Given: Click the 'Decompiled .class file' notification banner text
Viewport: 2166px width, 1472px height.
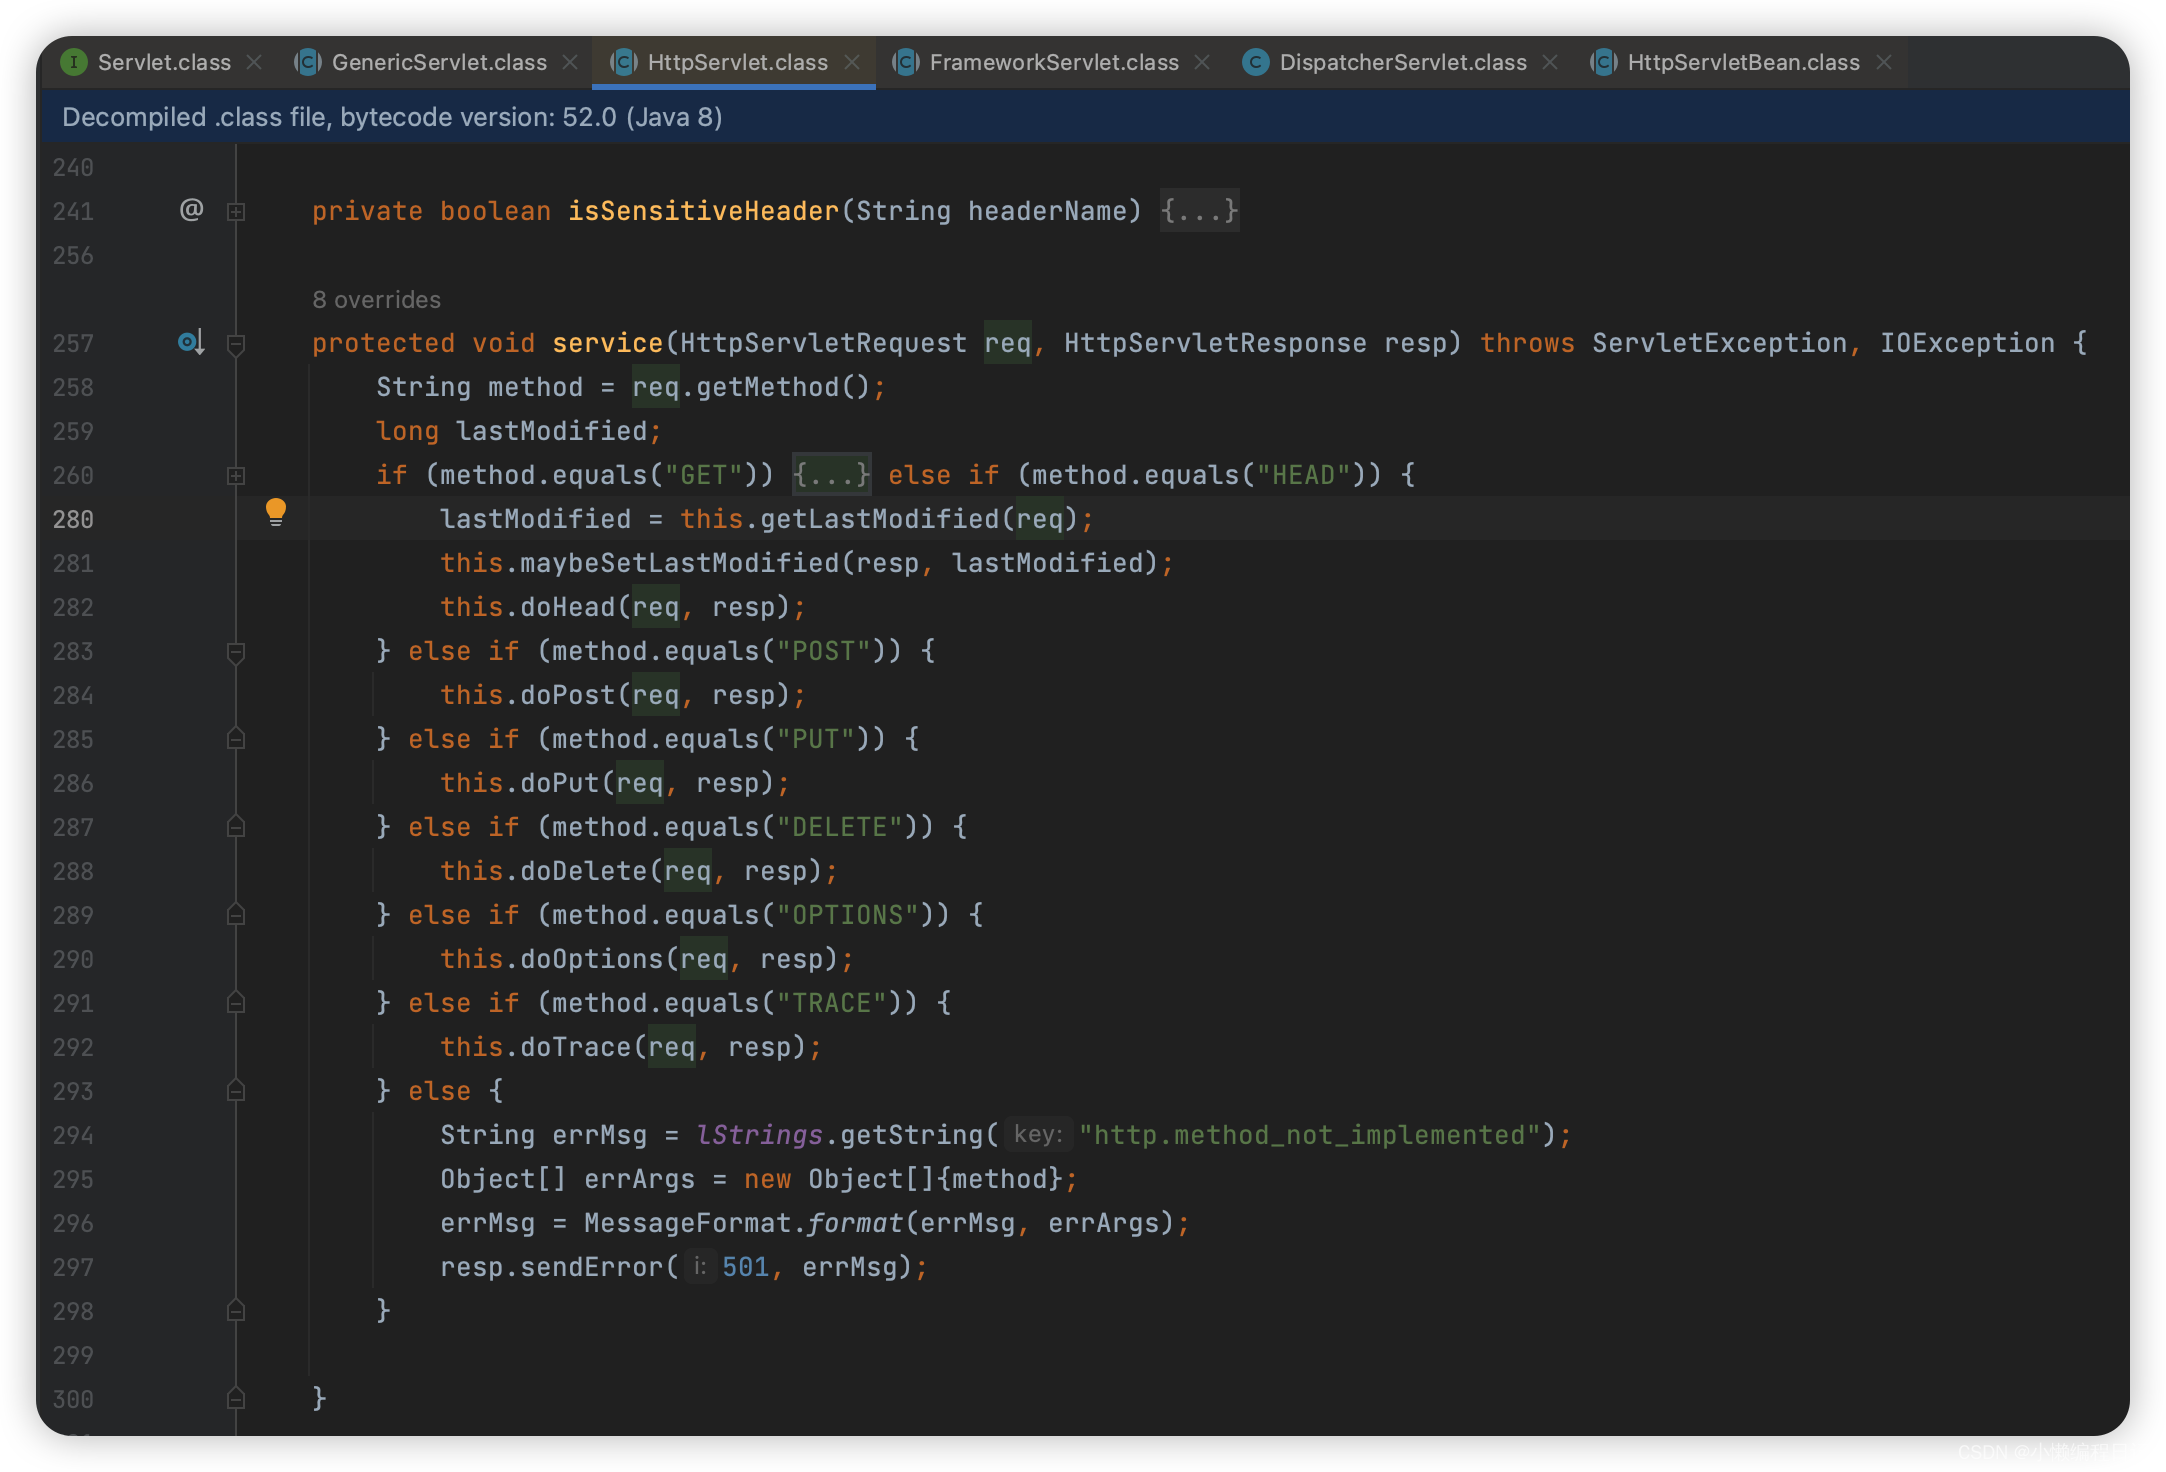Looking at the screenshot, I should pos(392,117).
